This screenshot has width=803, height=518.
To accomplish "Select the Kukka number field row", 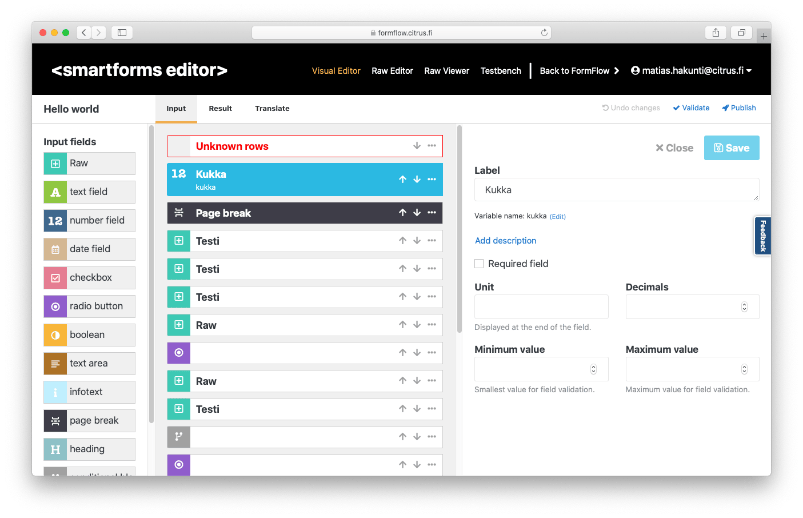I will [x=305, y=179].
